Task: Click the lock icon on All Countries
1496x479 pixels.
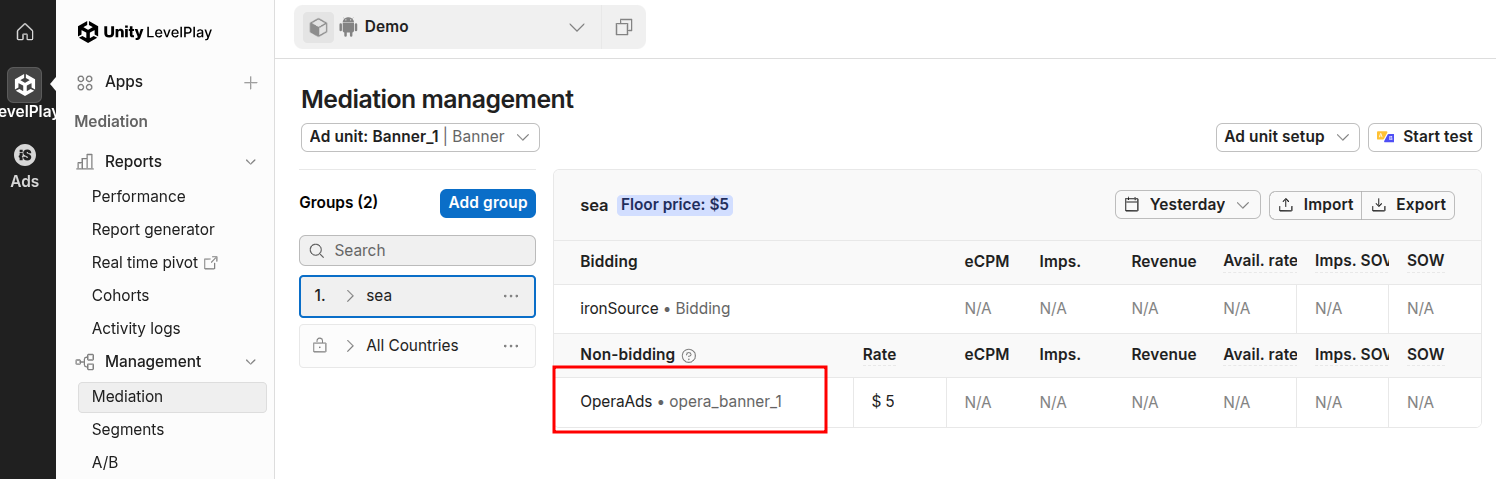Action: coord(319,346)
